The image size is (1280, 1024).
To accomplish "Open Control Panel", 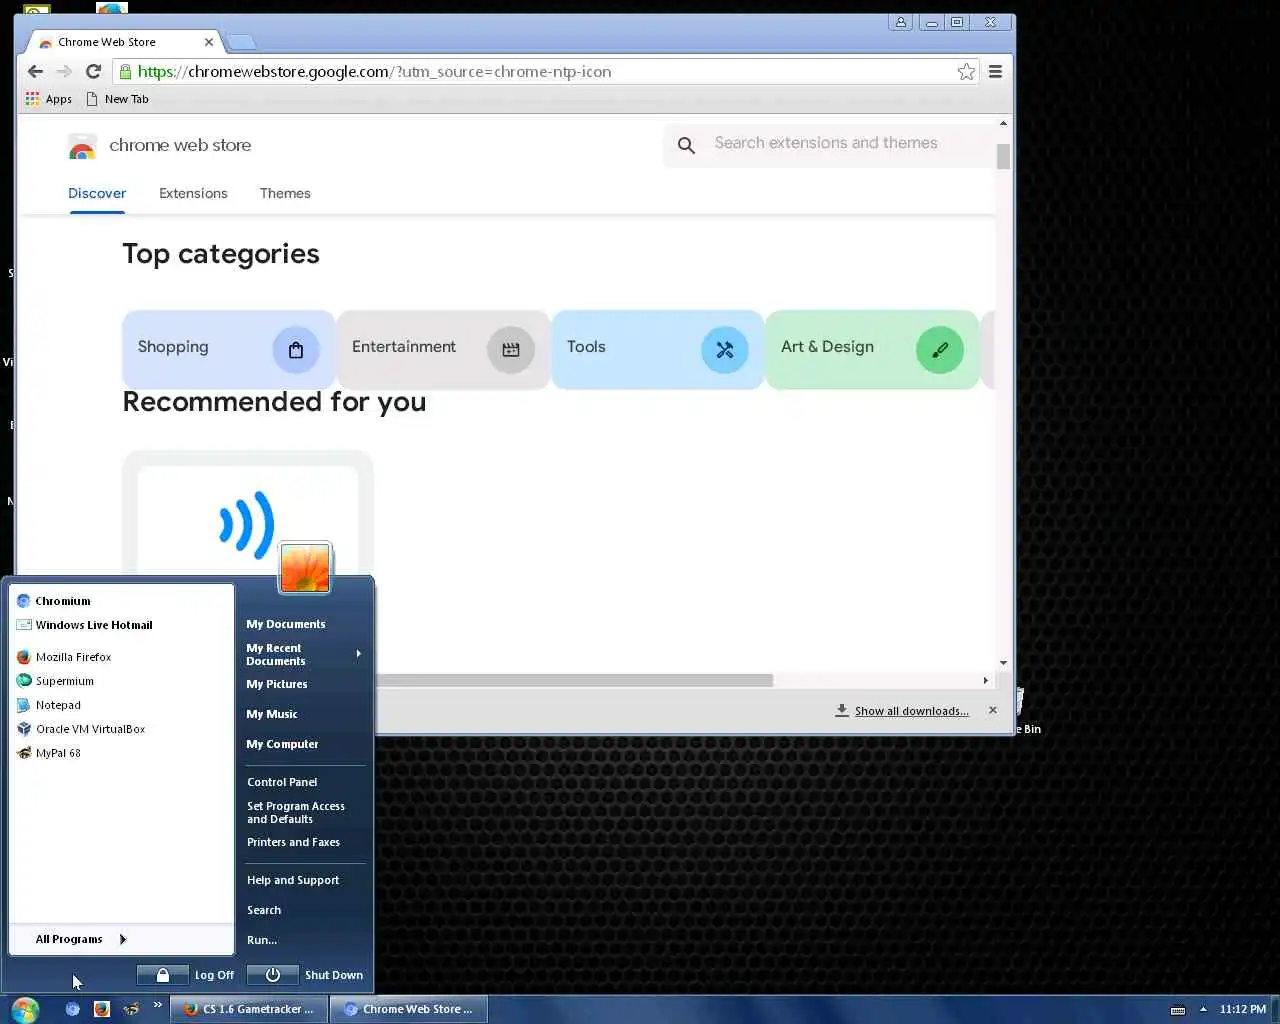I will [282, 782].
